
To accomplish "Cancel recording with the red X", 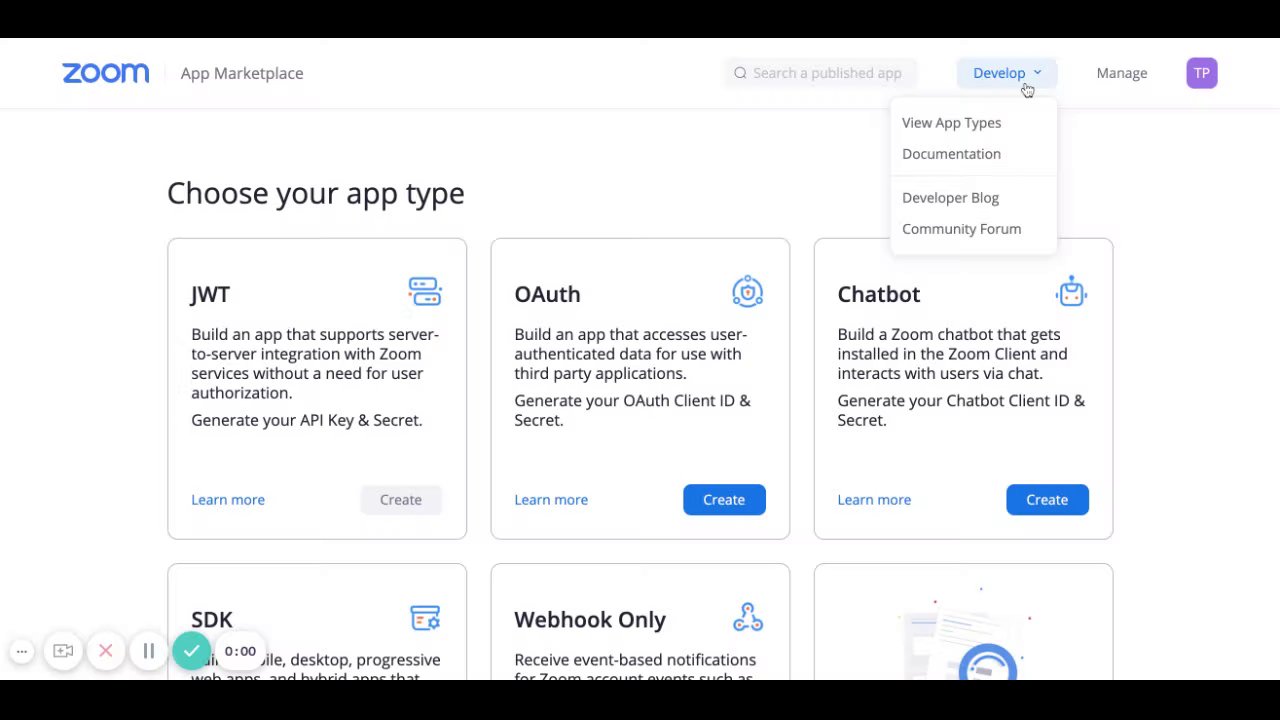I will tap(105, 651).
